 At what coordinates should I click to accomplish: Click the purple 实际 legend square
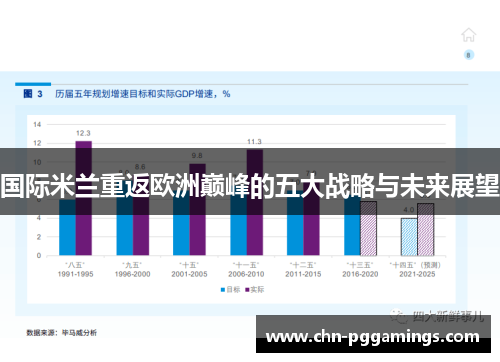(x=247, y=290)
